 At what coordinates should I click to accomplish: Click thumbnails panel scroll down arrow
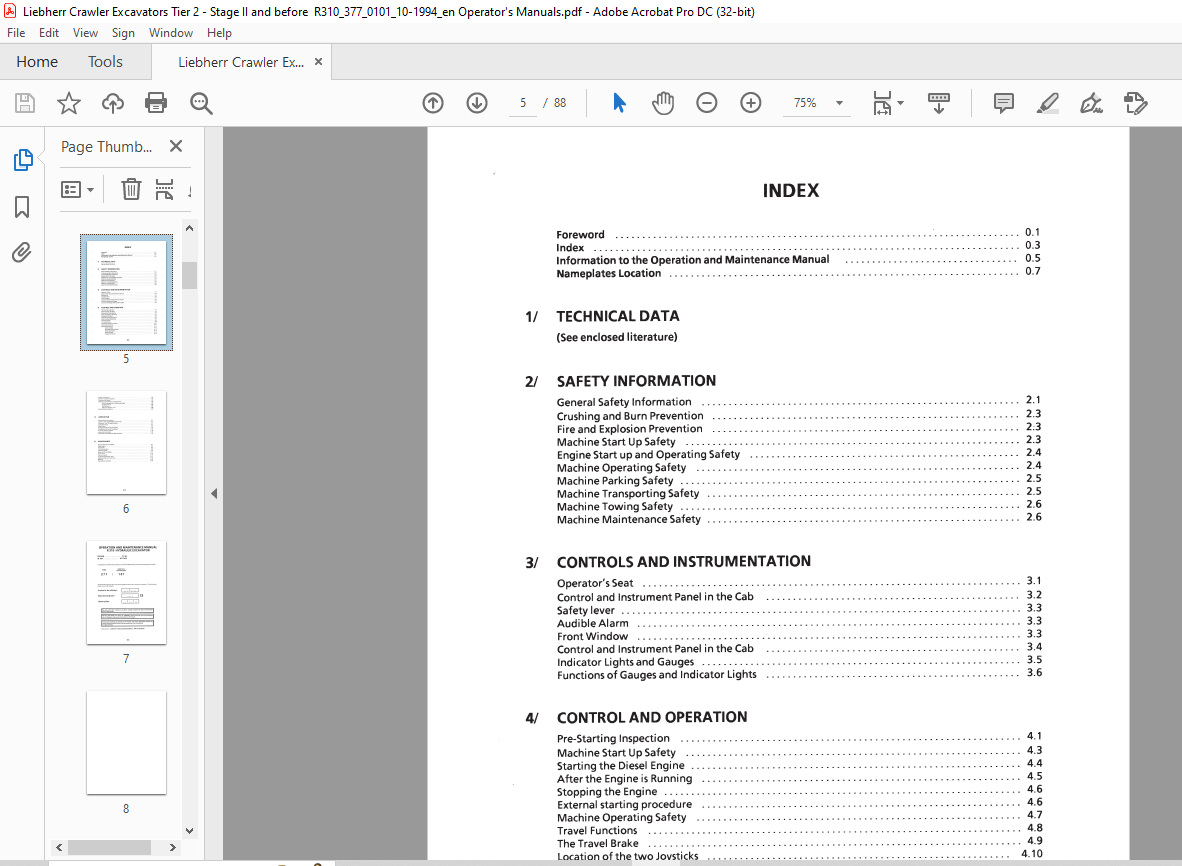(189, 831)
